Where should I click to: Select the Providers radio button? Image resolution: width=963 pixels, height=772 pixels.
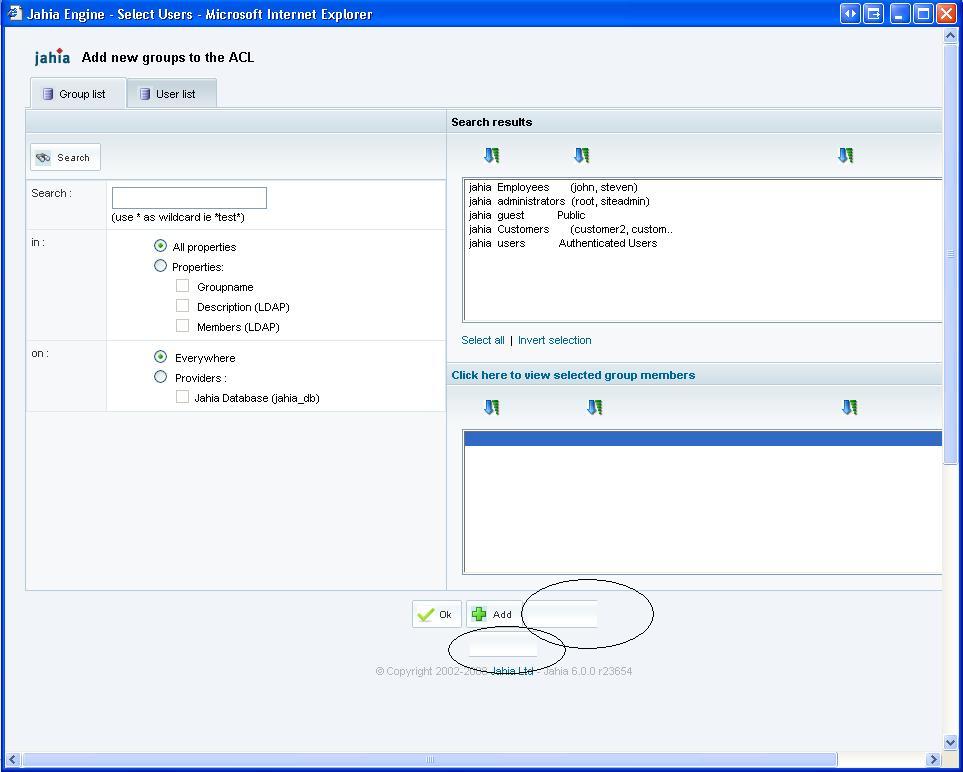(x=160, y=376)
